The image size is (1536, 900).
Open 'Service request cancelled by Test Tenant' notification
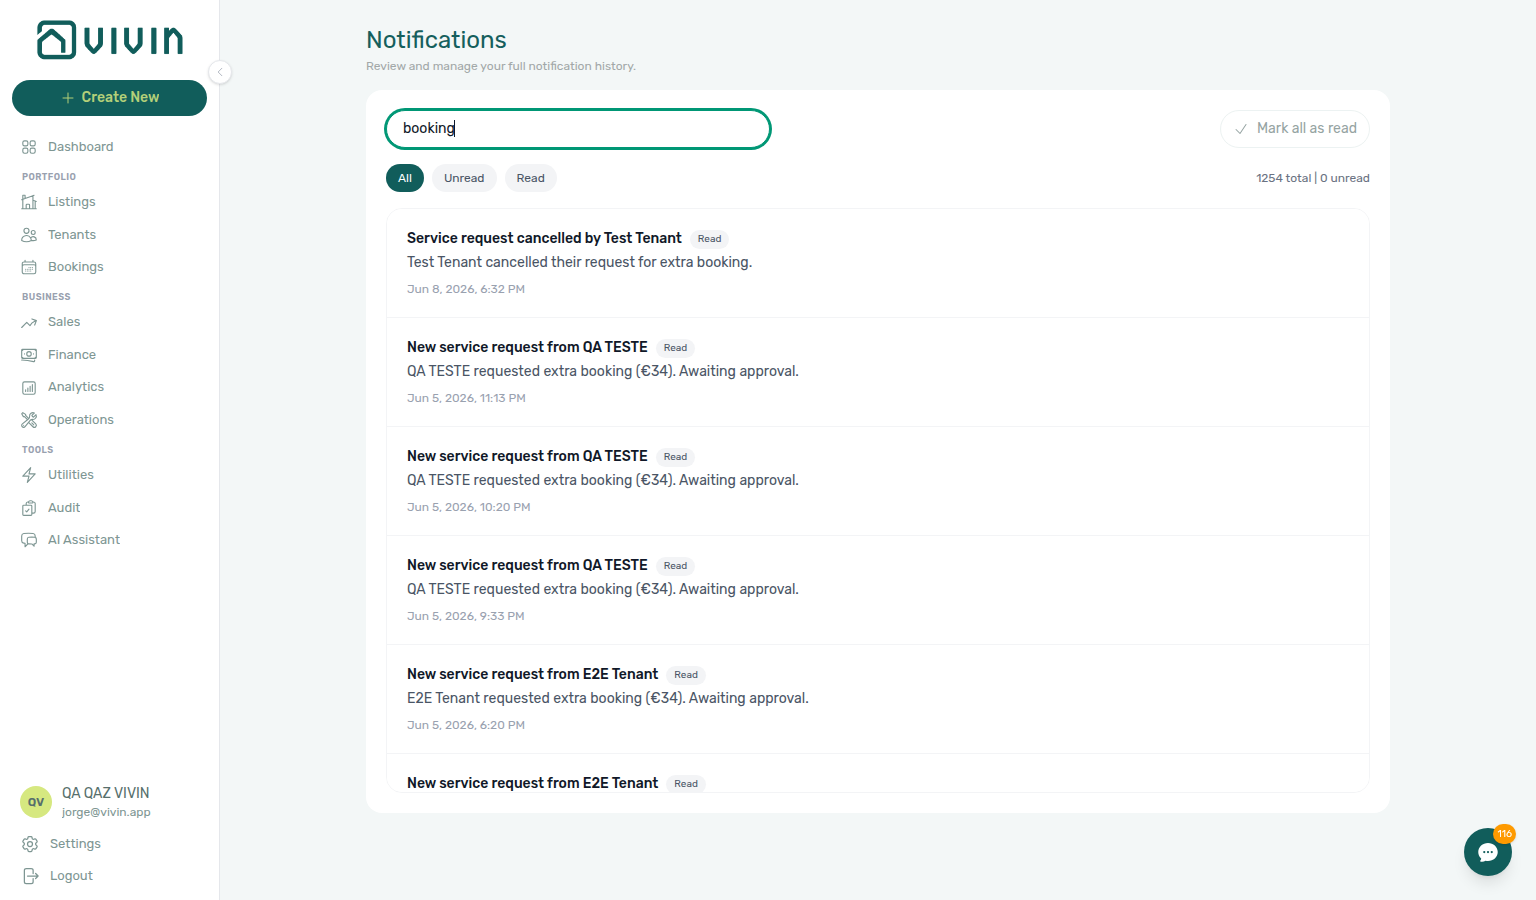[x=878, y=263]
